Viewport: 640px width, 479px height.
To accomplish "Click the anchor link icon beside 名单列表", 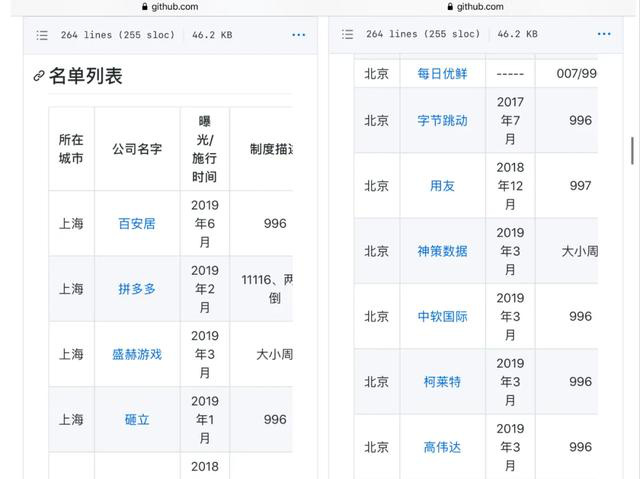I will click(39, 76).
